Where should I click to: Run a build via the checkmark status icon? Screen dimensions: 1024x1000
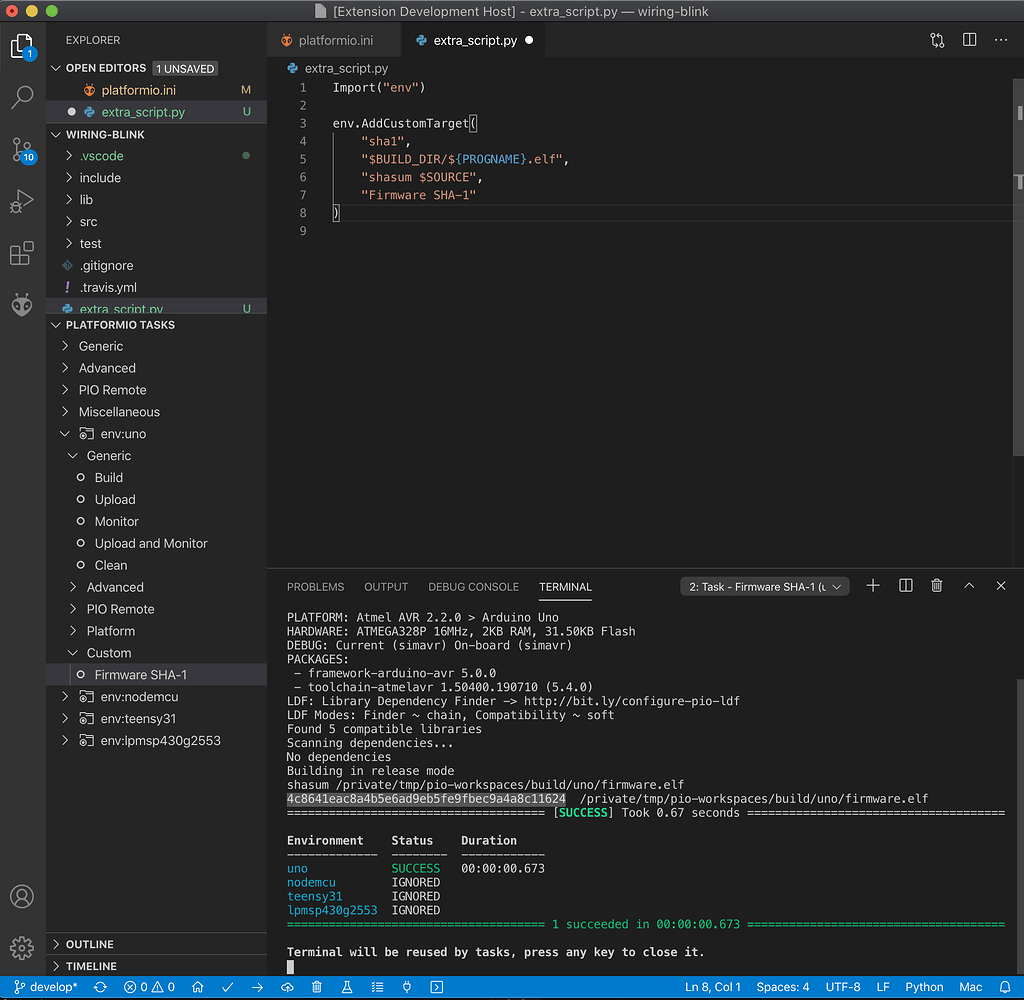point(227,986)
